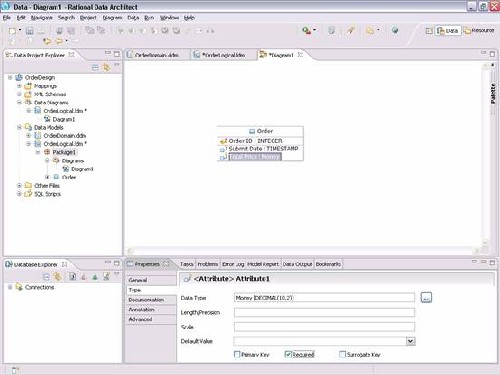This screenshot has width=500, height=375.
Task: Collapse the OrderDesign project node
Action: (x=10, y=77)
